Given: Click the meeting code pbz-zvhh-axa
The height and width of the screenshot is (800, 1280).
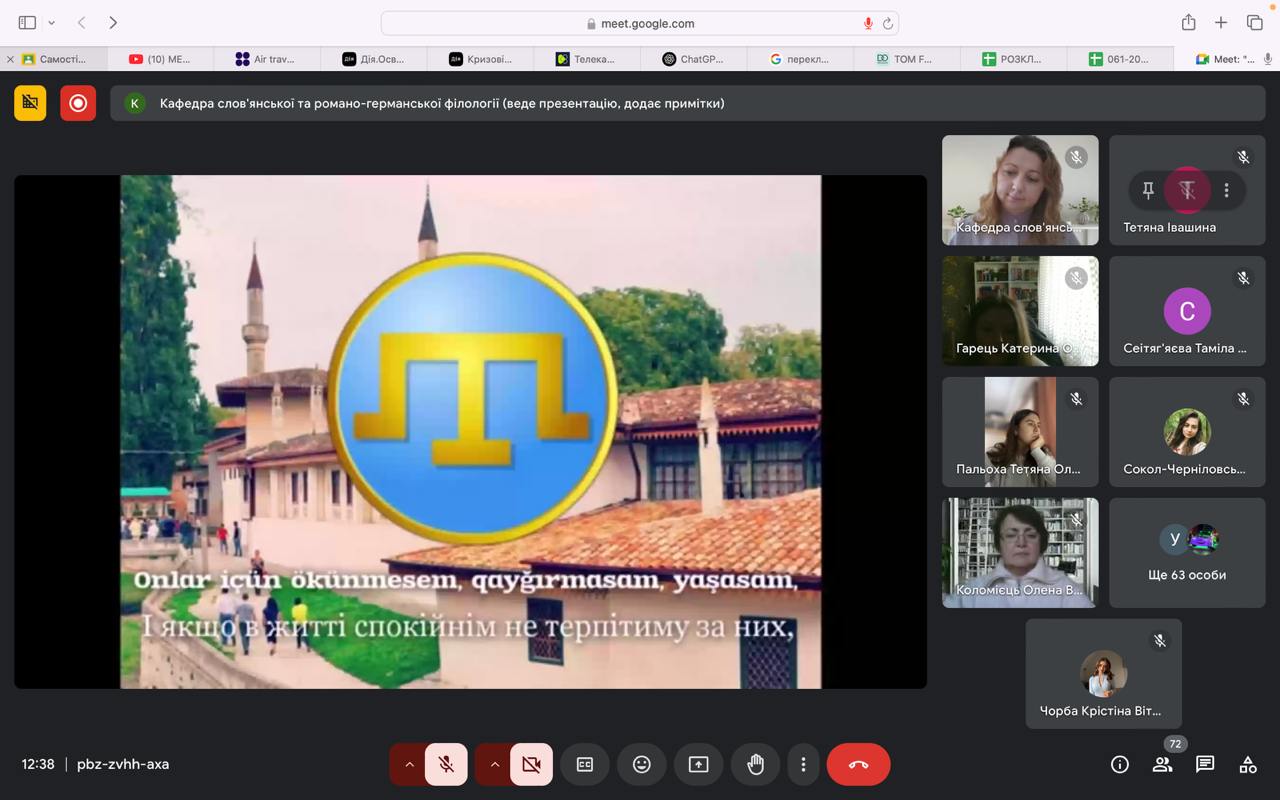Looking at the screenshot, I should [x=123, y=764].
